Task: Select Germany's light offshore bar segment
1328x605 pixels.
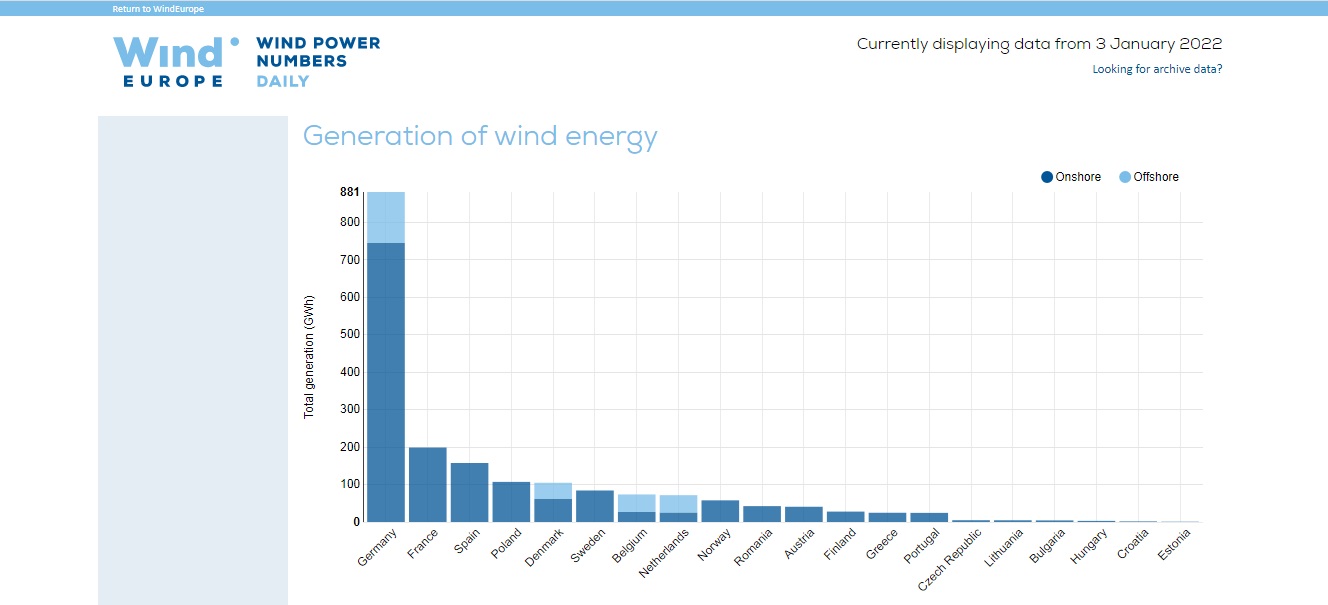Action: click(x=386, y=217)
